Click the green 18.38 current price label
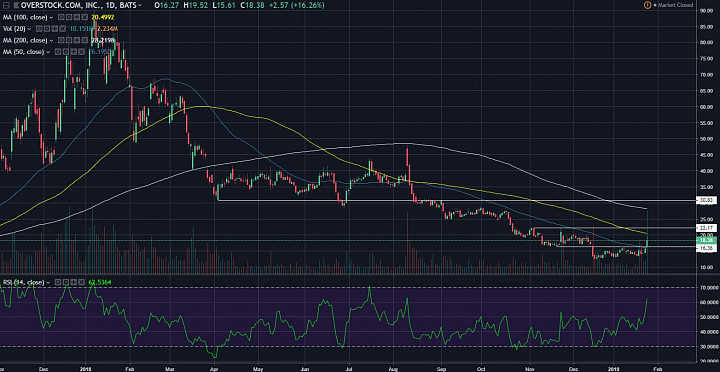 (x=705, y=240)
